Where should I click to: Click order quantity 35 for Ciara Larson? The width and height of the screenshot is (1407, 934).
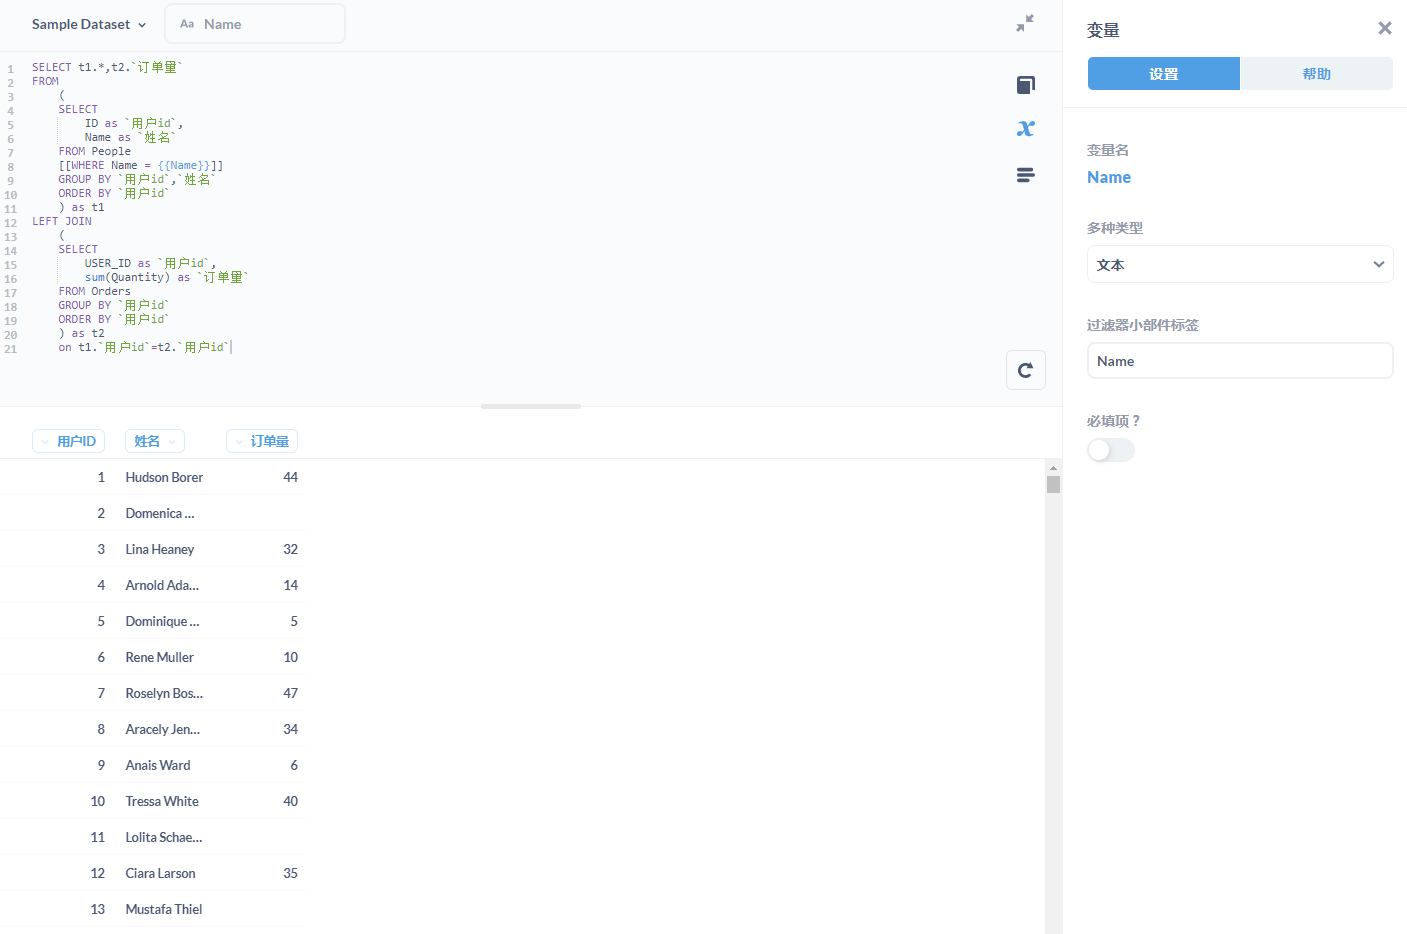click(x=290, y=873)
